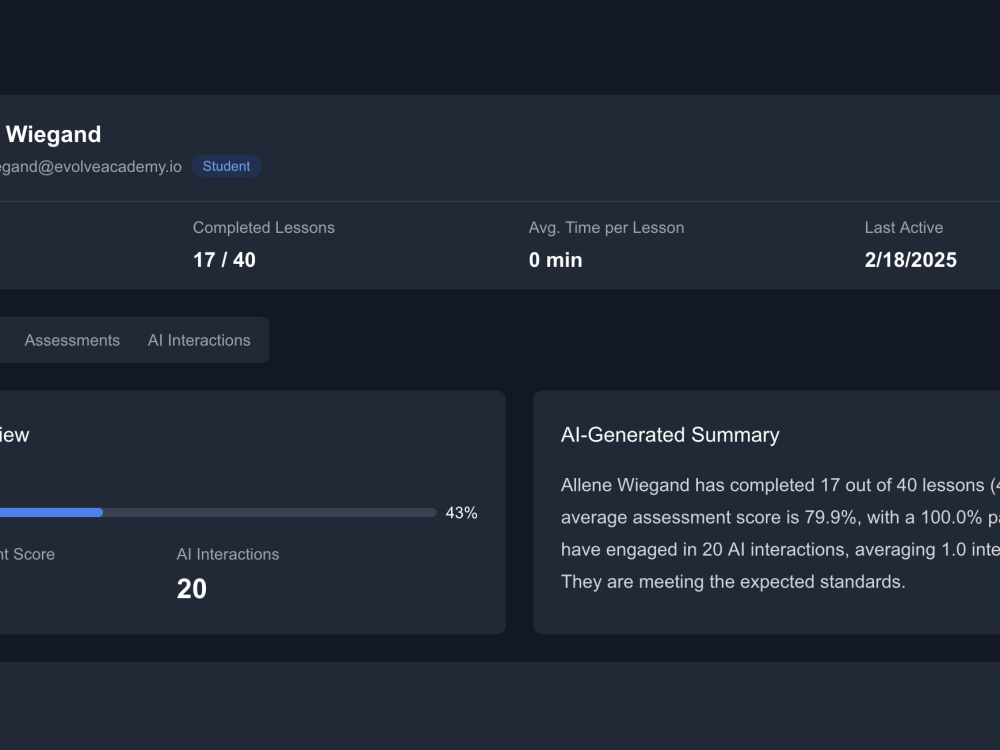Viewport: 1000px width, 750px height.
Task: Click the evolveacademy.io email address
Action: tap(91, 166)
